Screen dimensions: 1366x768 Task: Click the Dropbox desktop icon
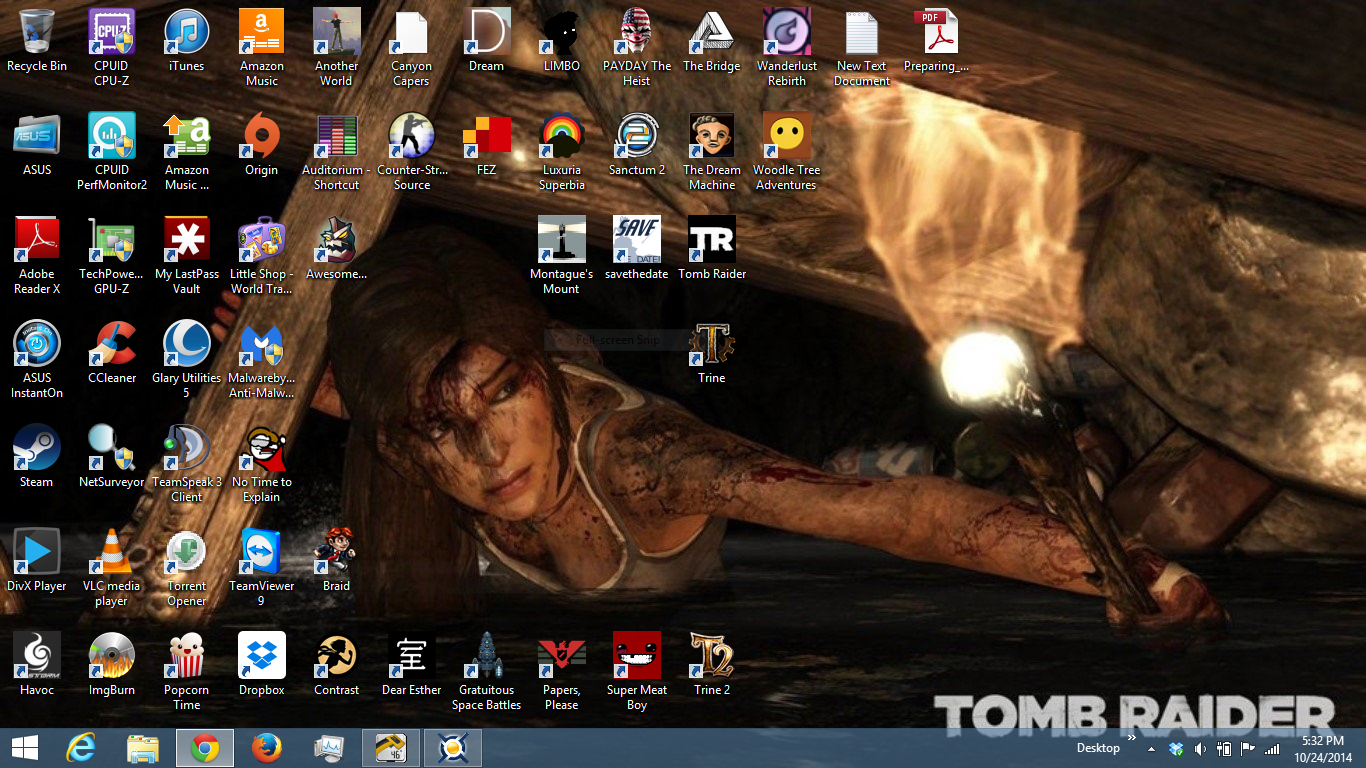262,656
